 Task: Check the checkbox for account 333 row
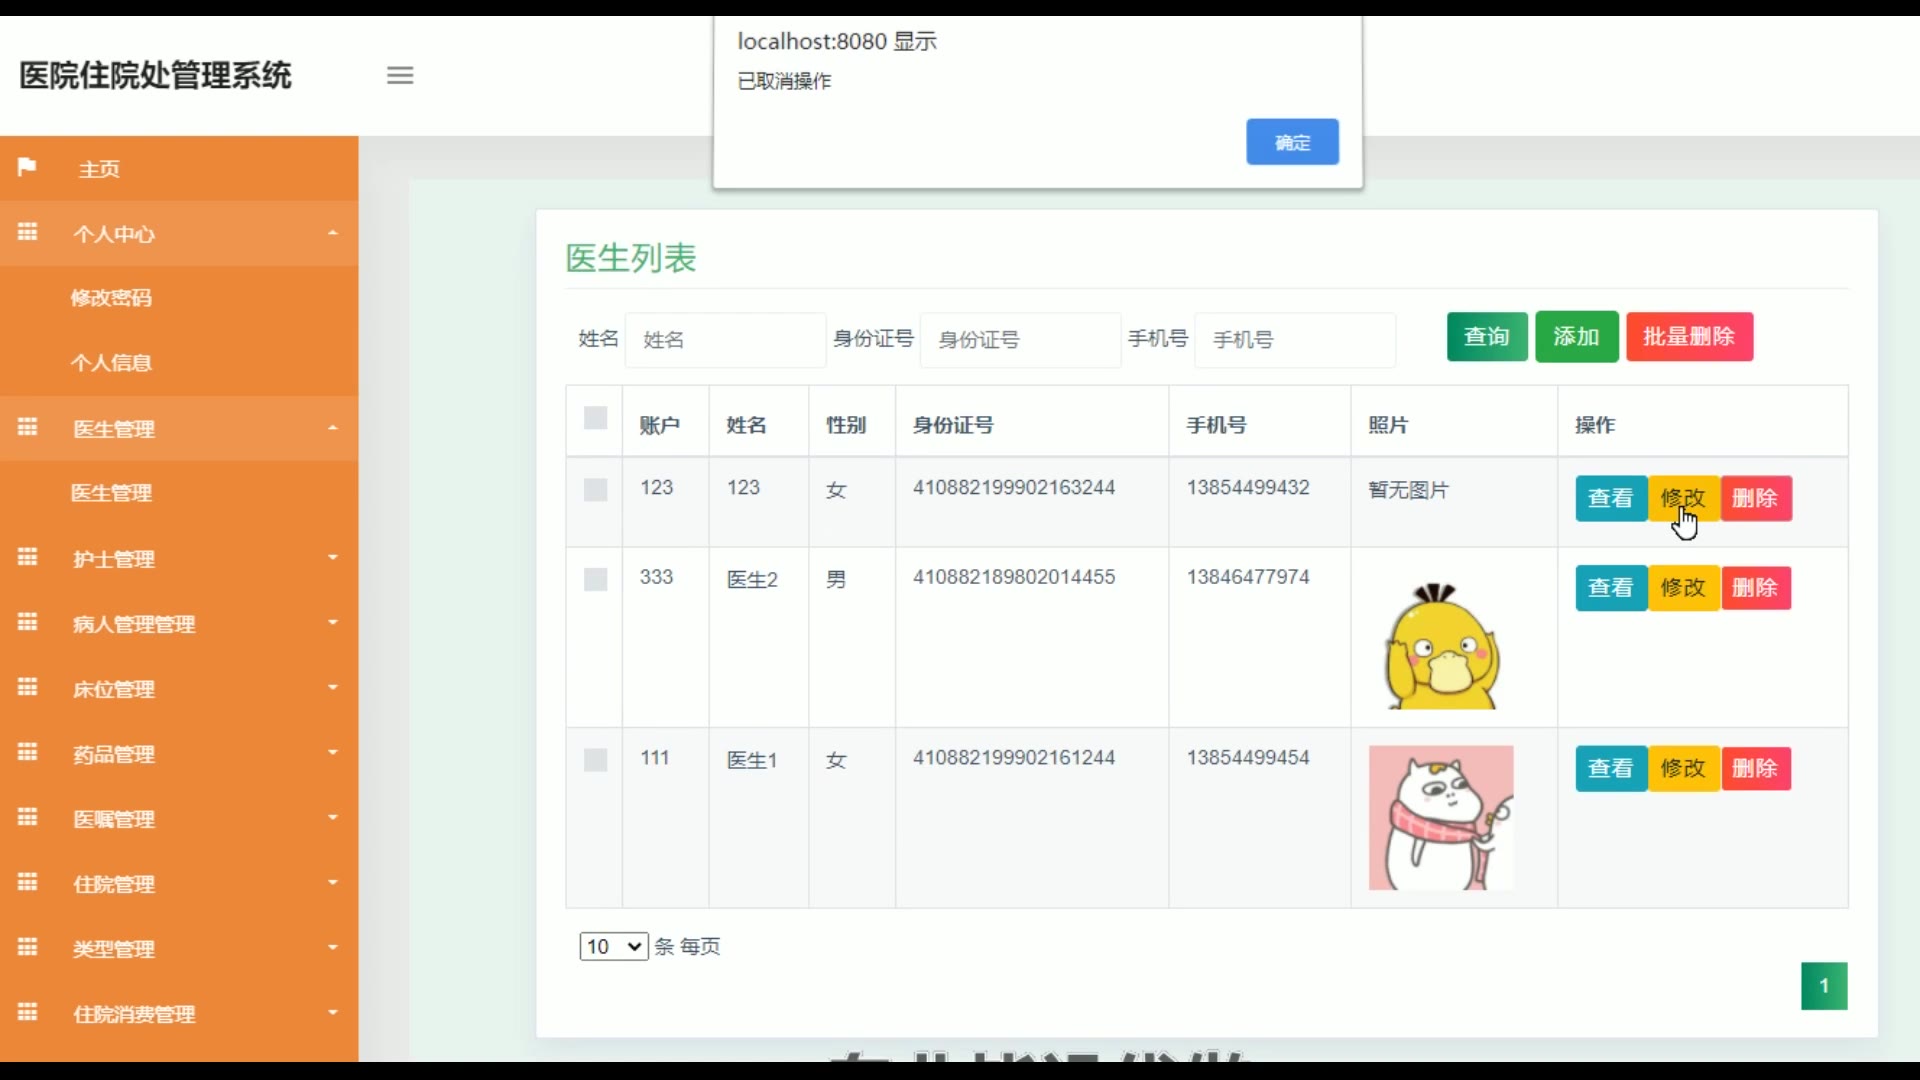(595, 580)
